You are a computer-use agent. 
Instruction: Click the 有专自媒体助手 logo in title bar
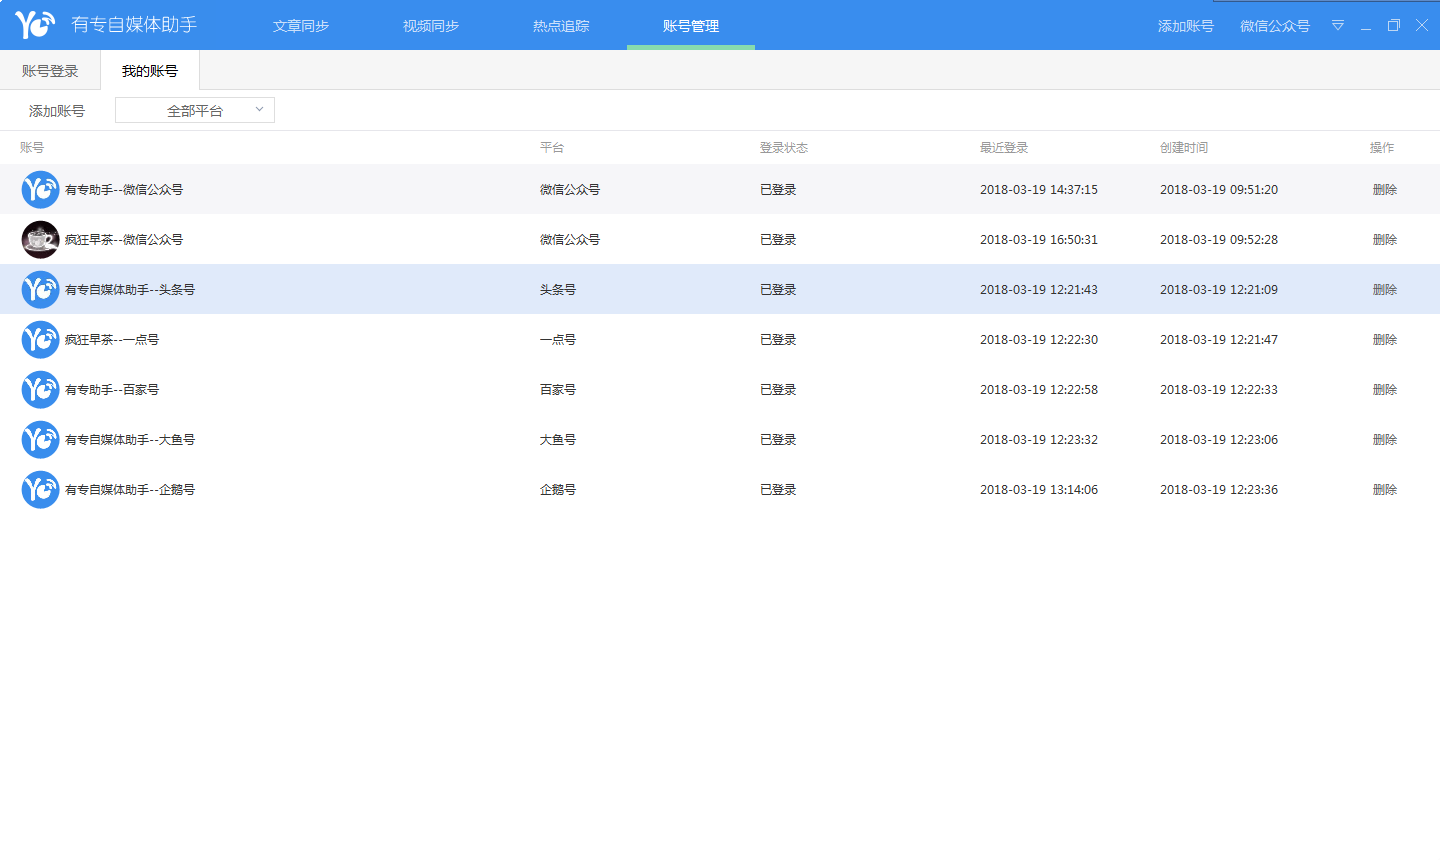35,24
